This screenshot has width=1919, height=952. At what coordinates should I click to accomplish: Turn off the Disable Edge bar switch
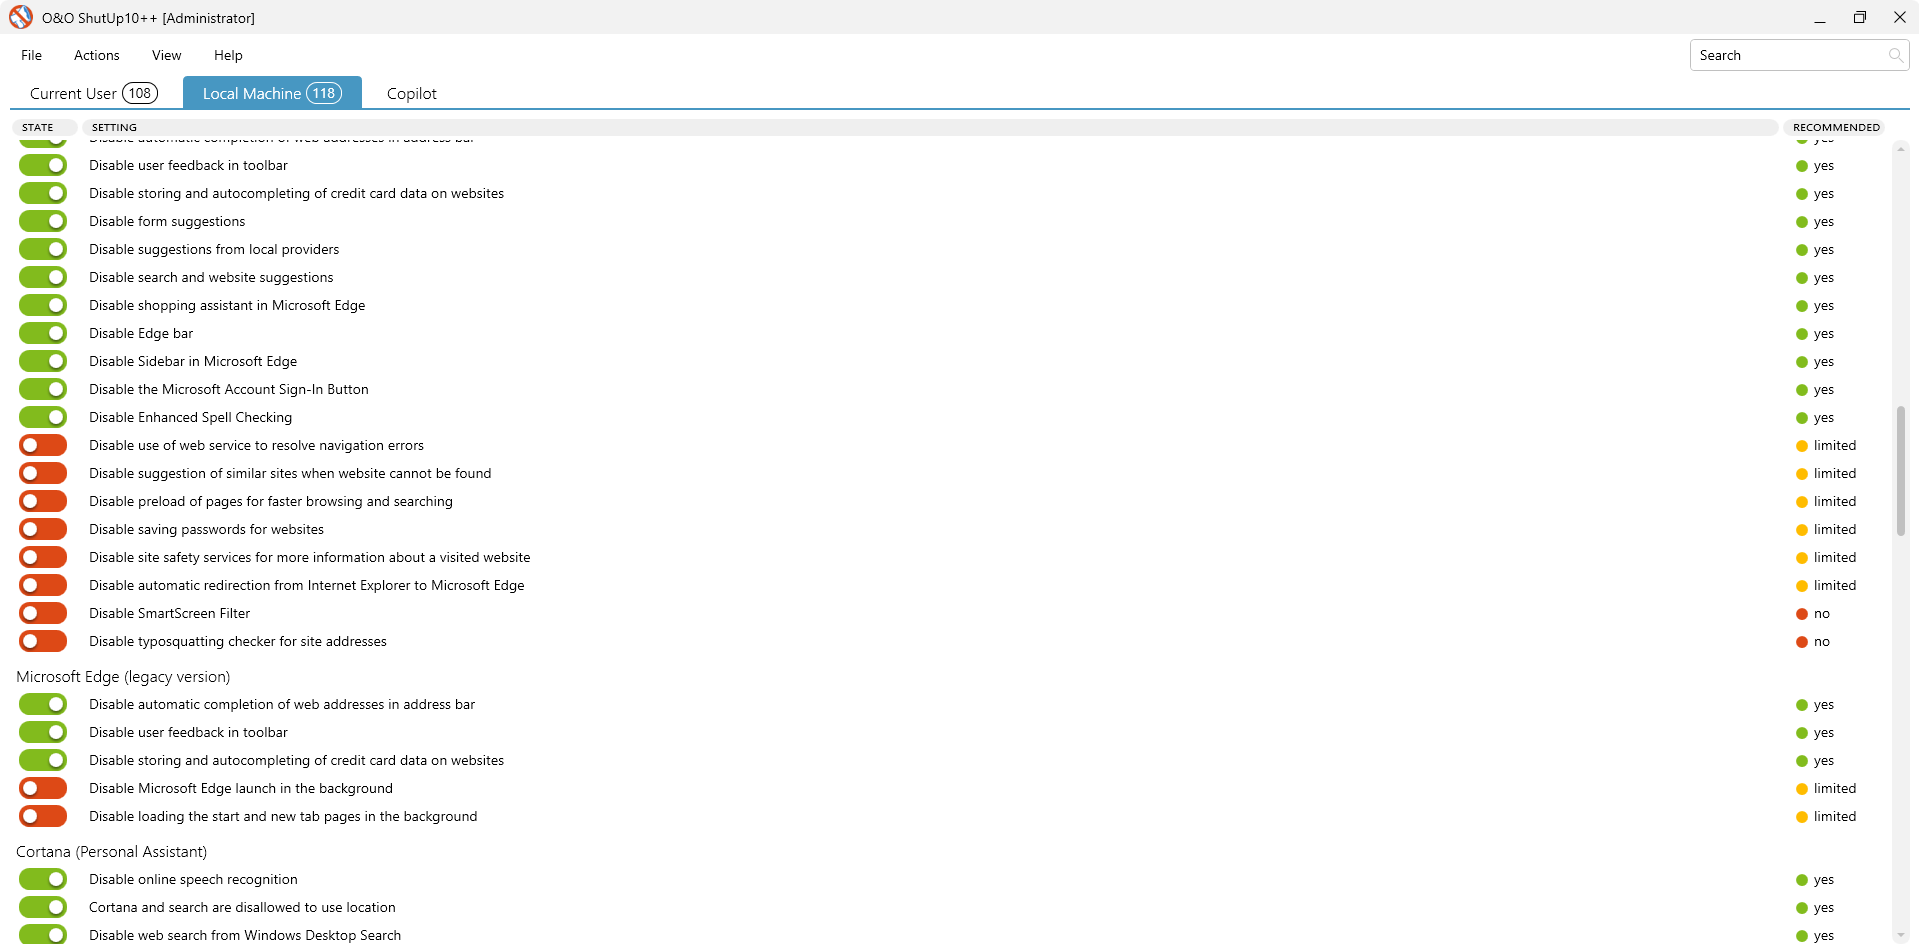[x=43, y=333]
